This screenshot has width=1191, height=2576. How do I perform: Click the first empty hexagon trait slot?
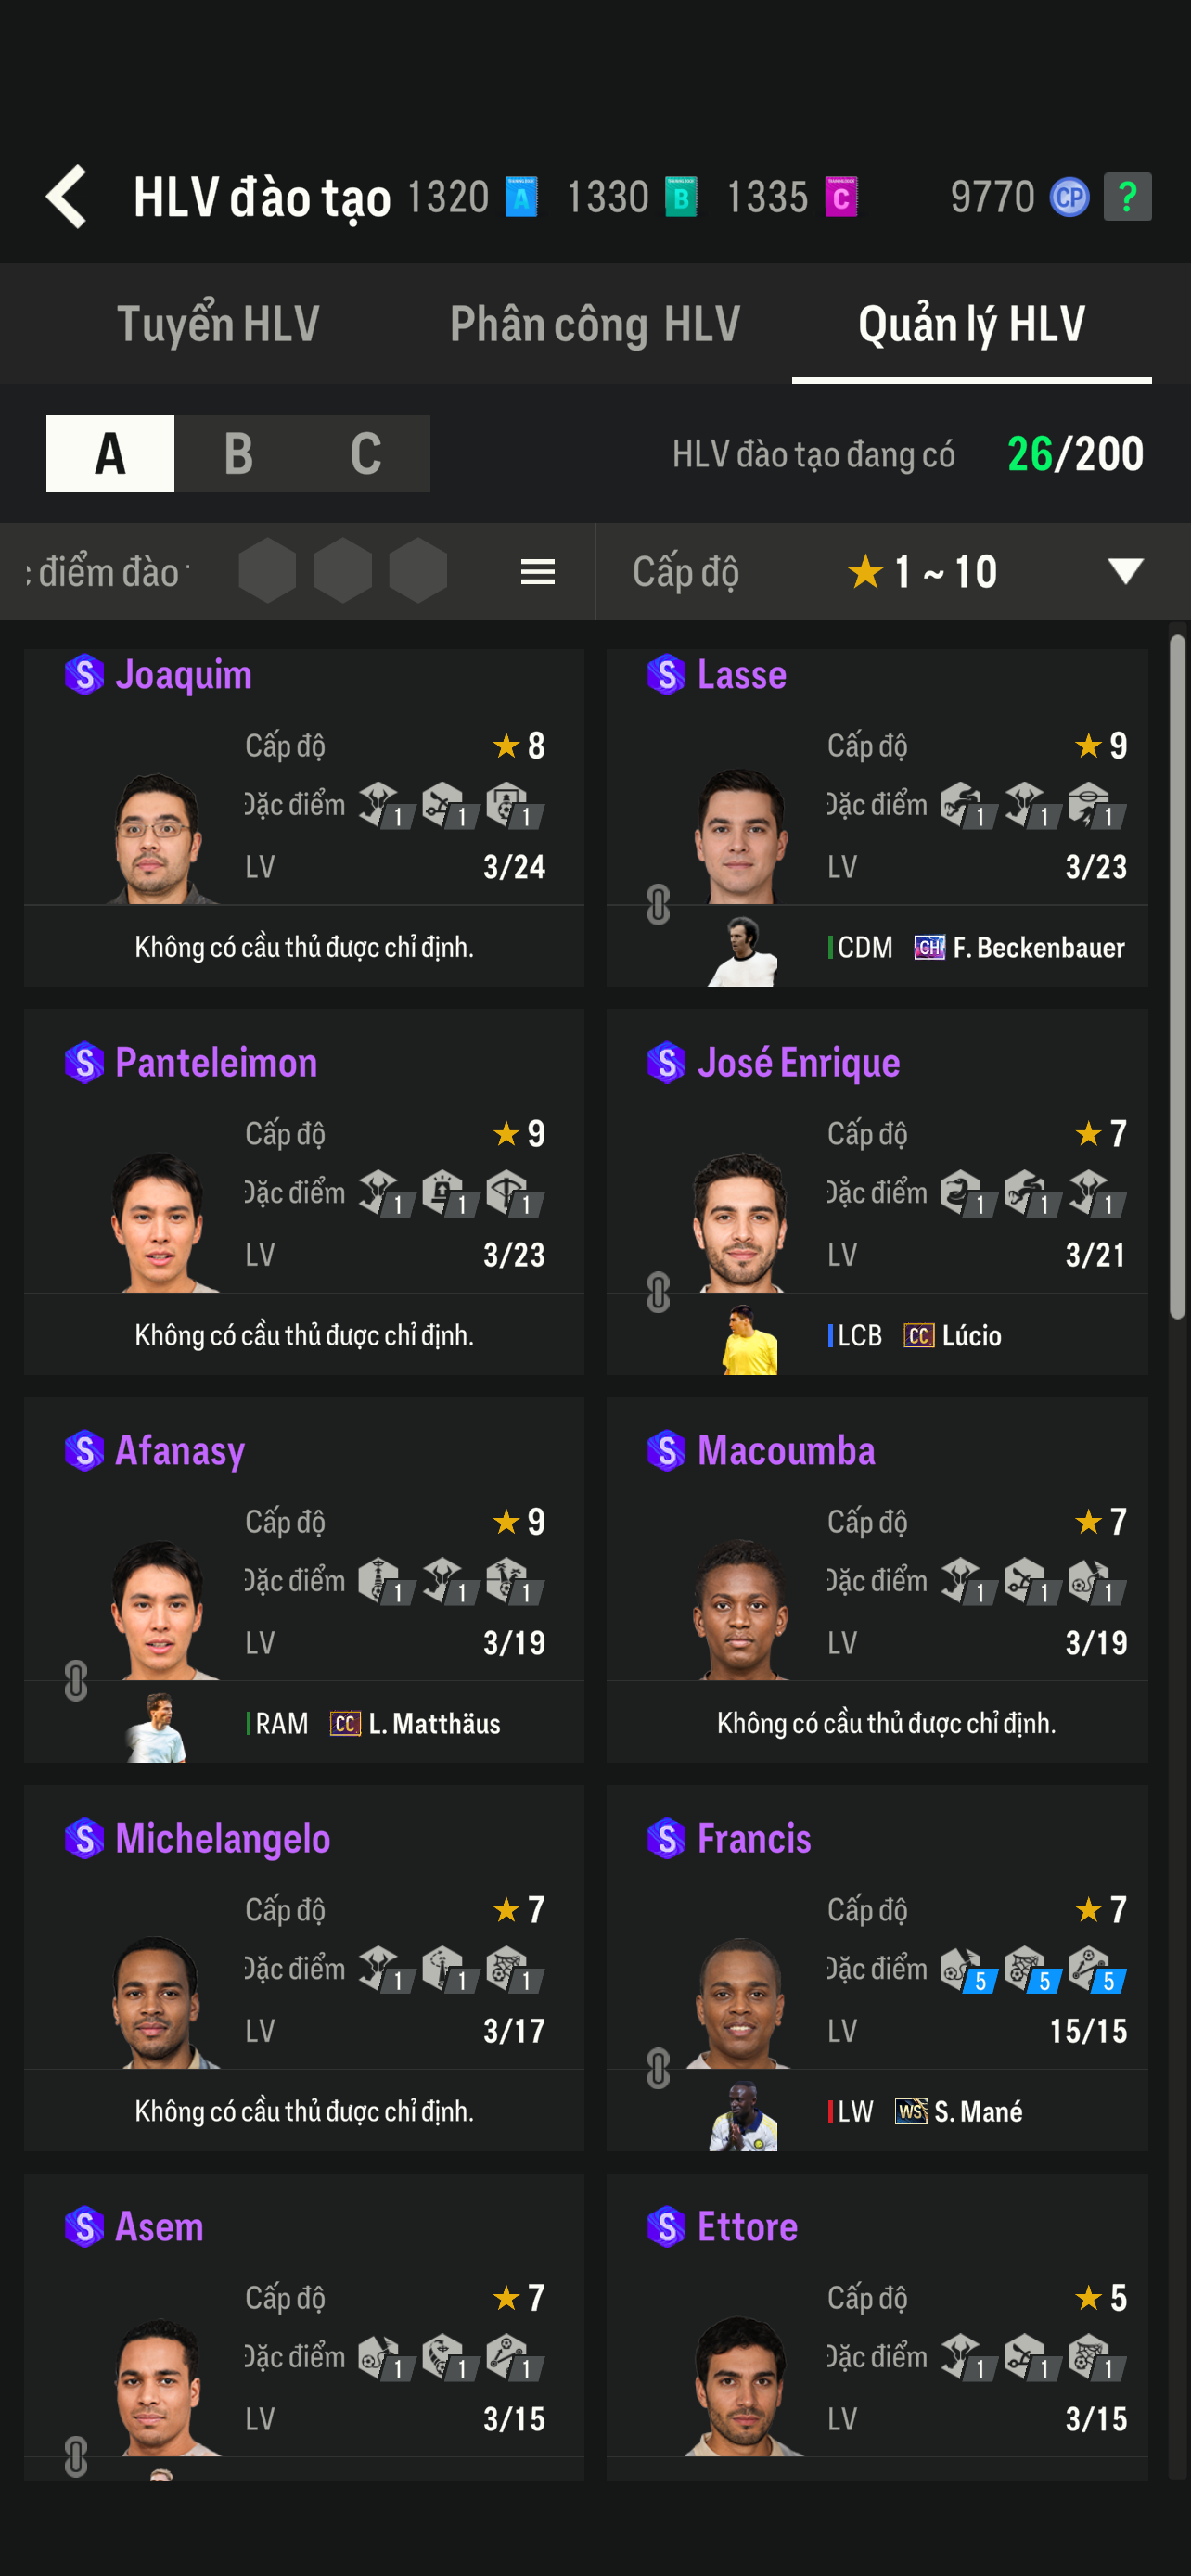(x=267, y=572)
